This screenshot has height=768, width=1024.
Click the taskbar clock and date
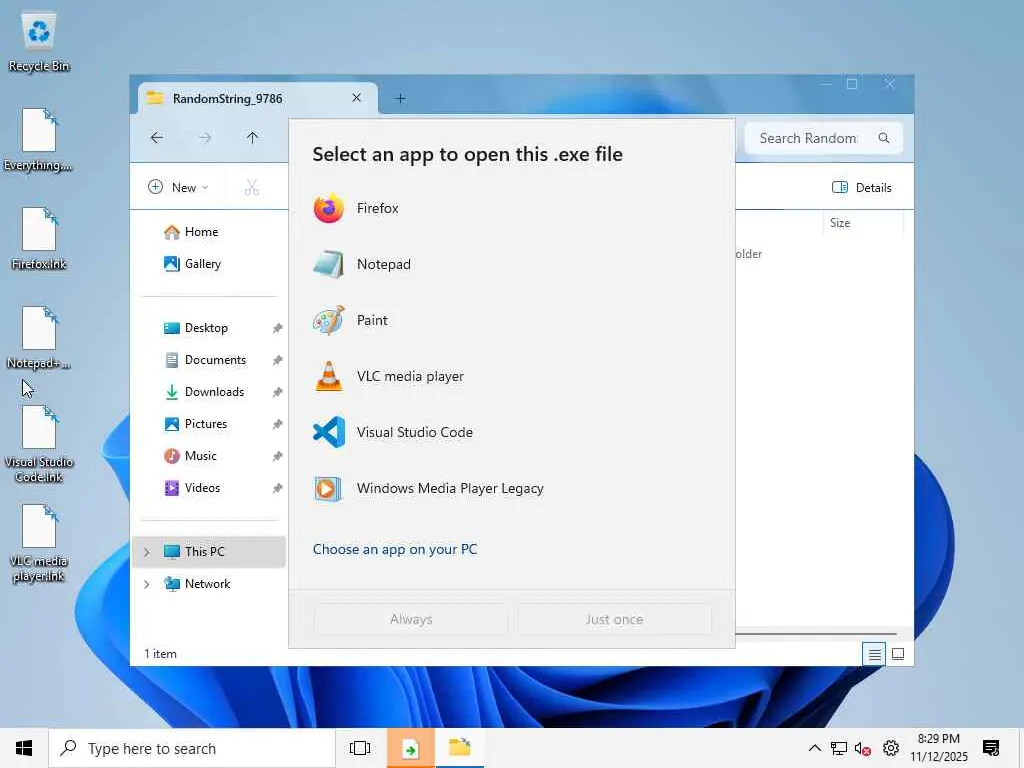(x=938, y=748)
